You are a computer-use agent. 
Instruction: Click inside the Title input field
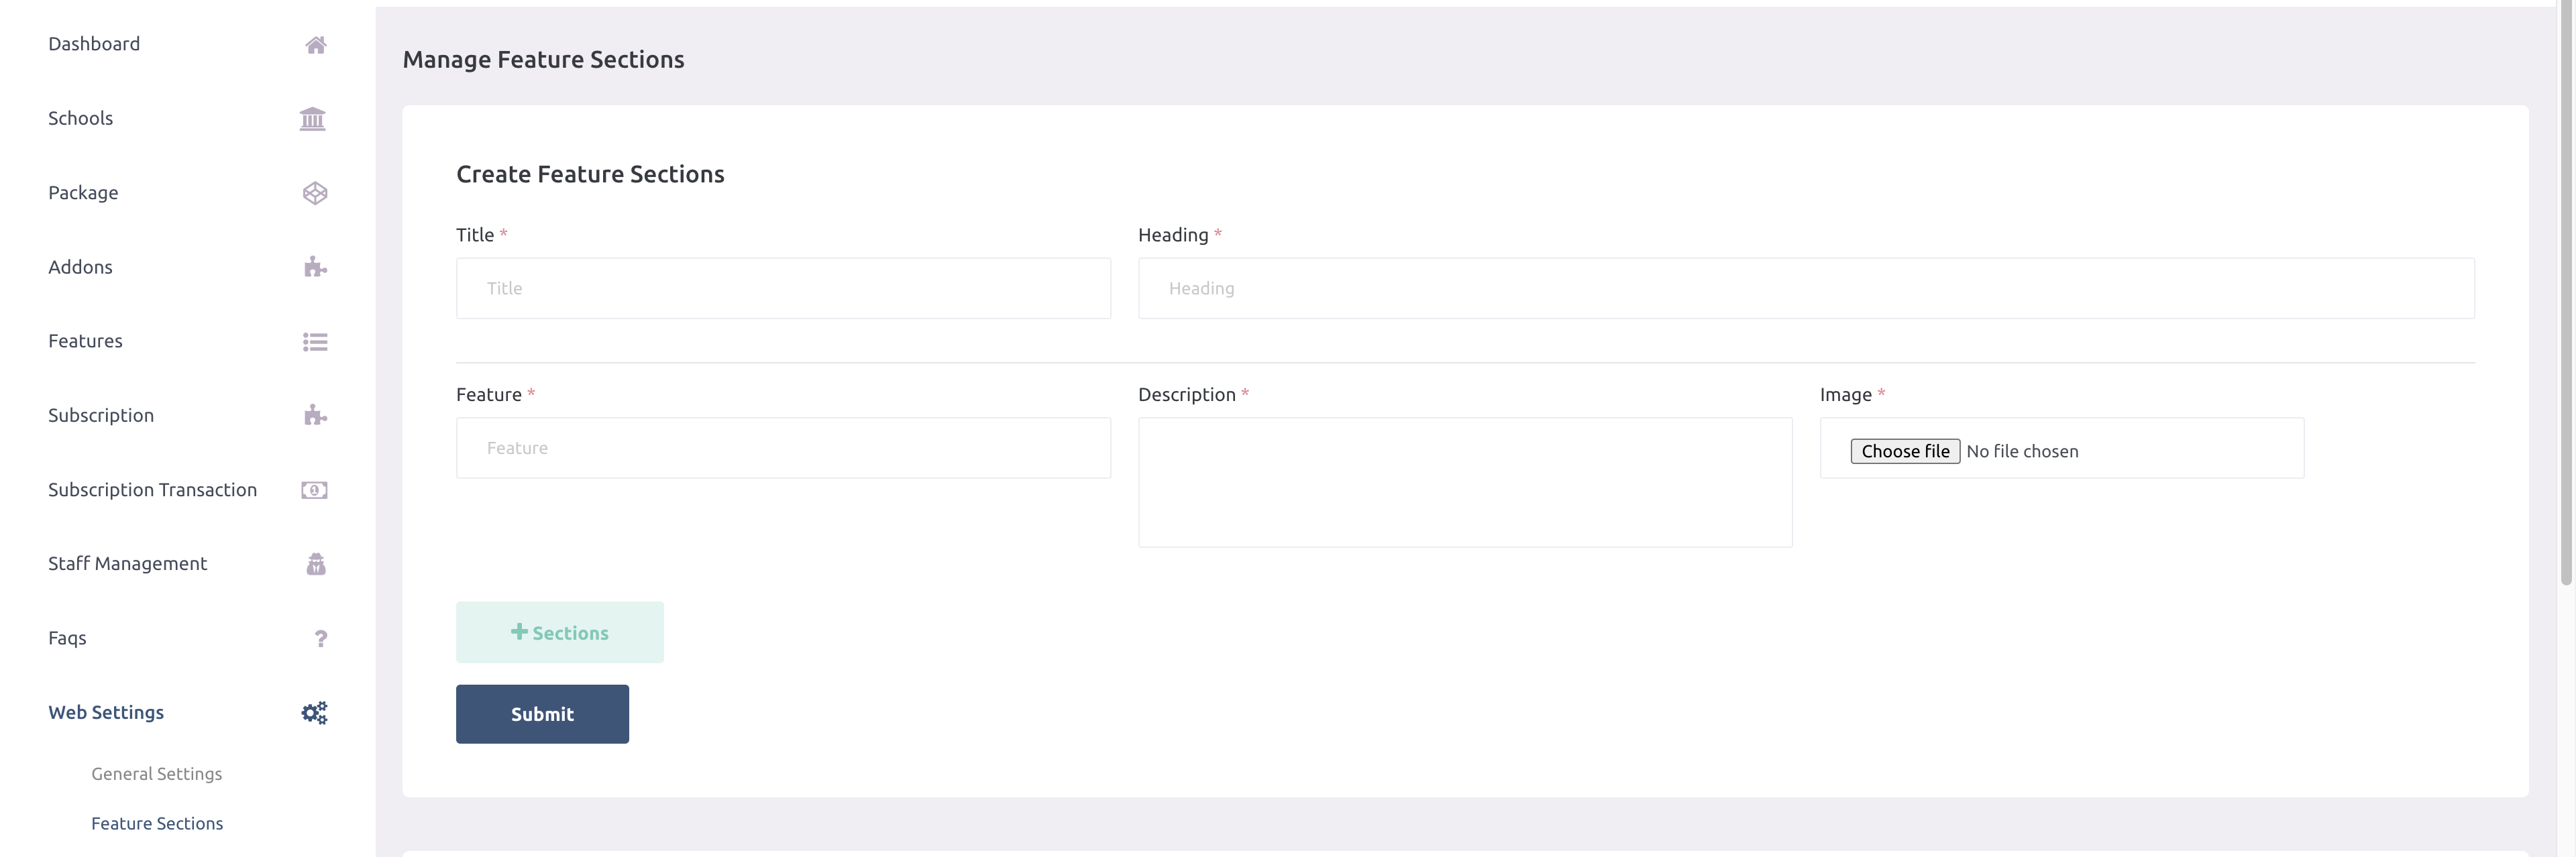pyautogui.click(x=783, y=288)
